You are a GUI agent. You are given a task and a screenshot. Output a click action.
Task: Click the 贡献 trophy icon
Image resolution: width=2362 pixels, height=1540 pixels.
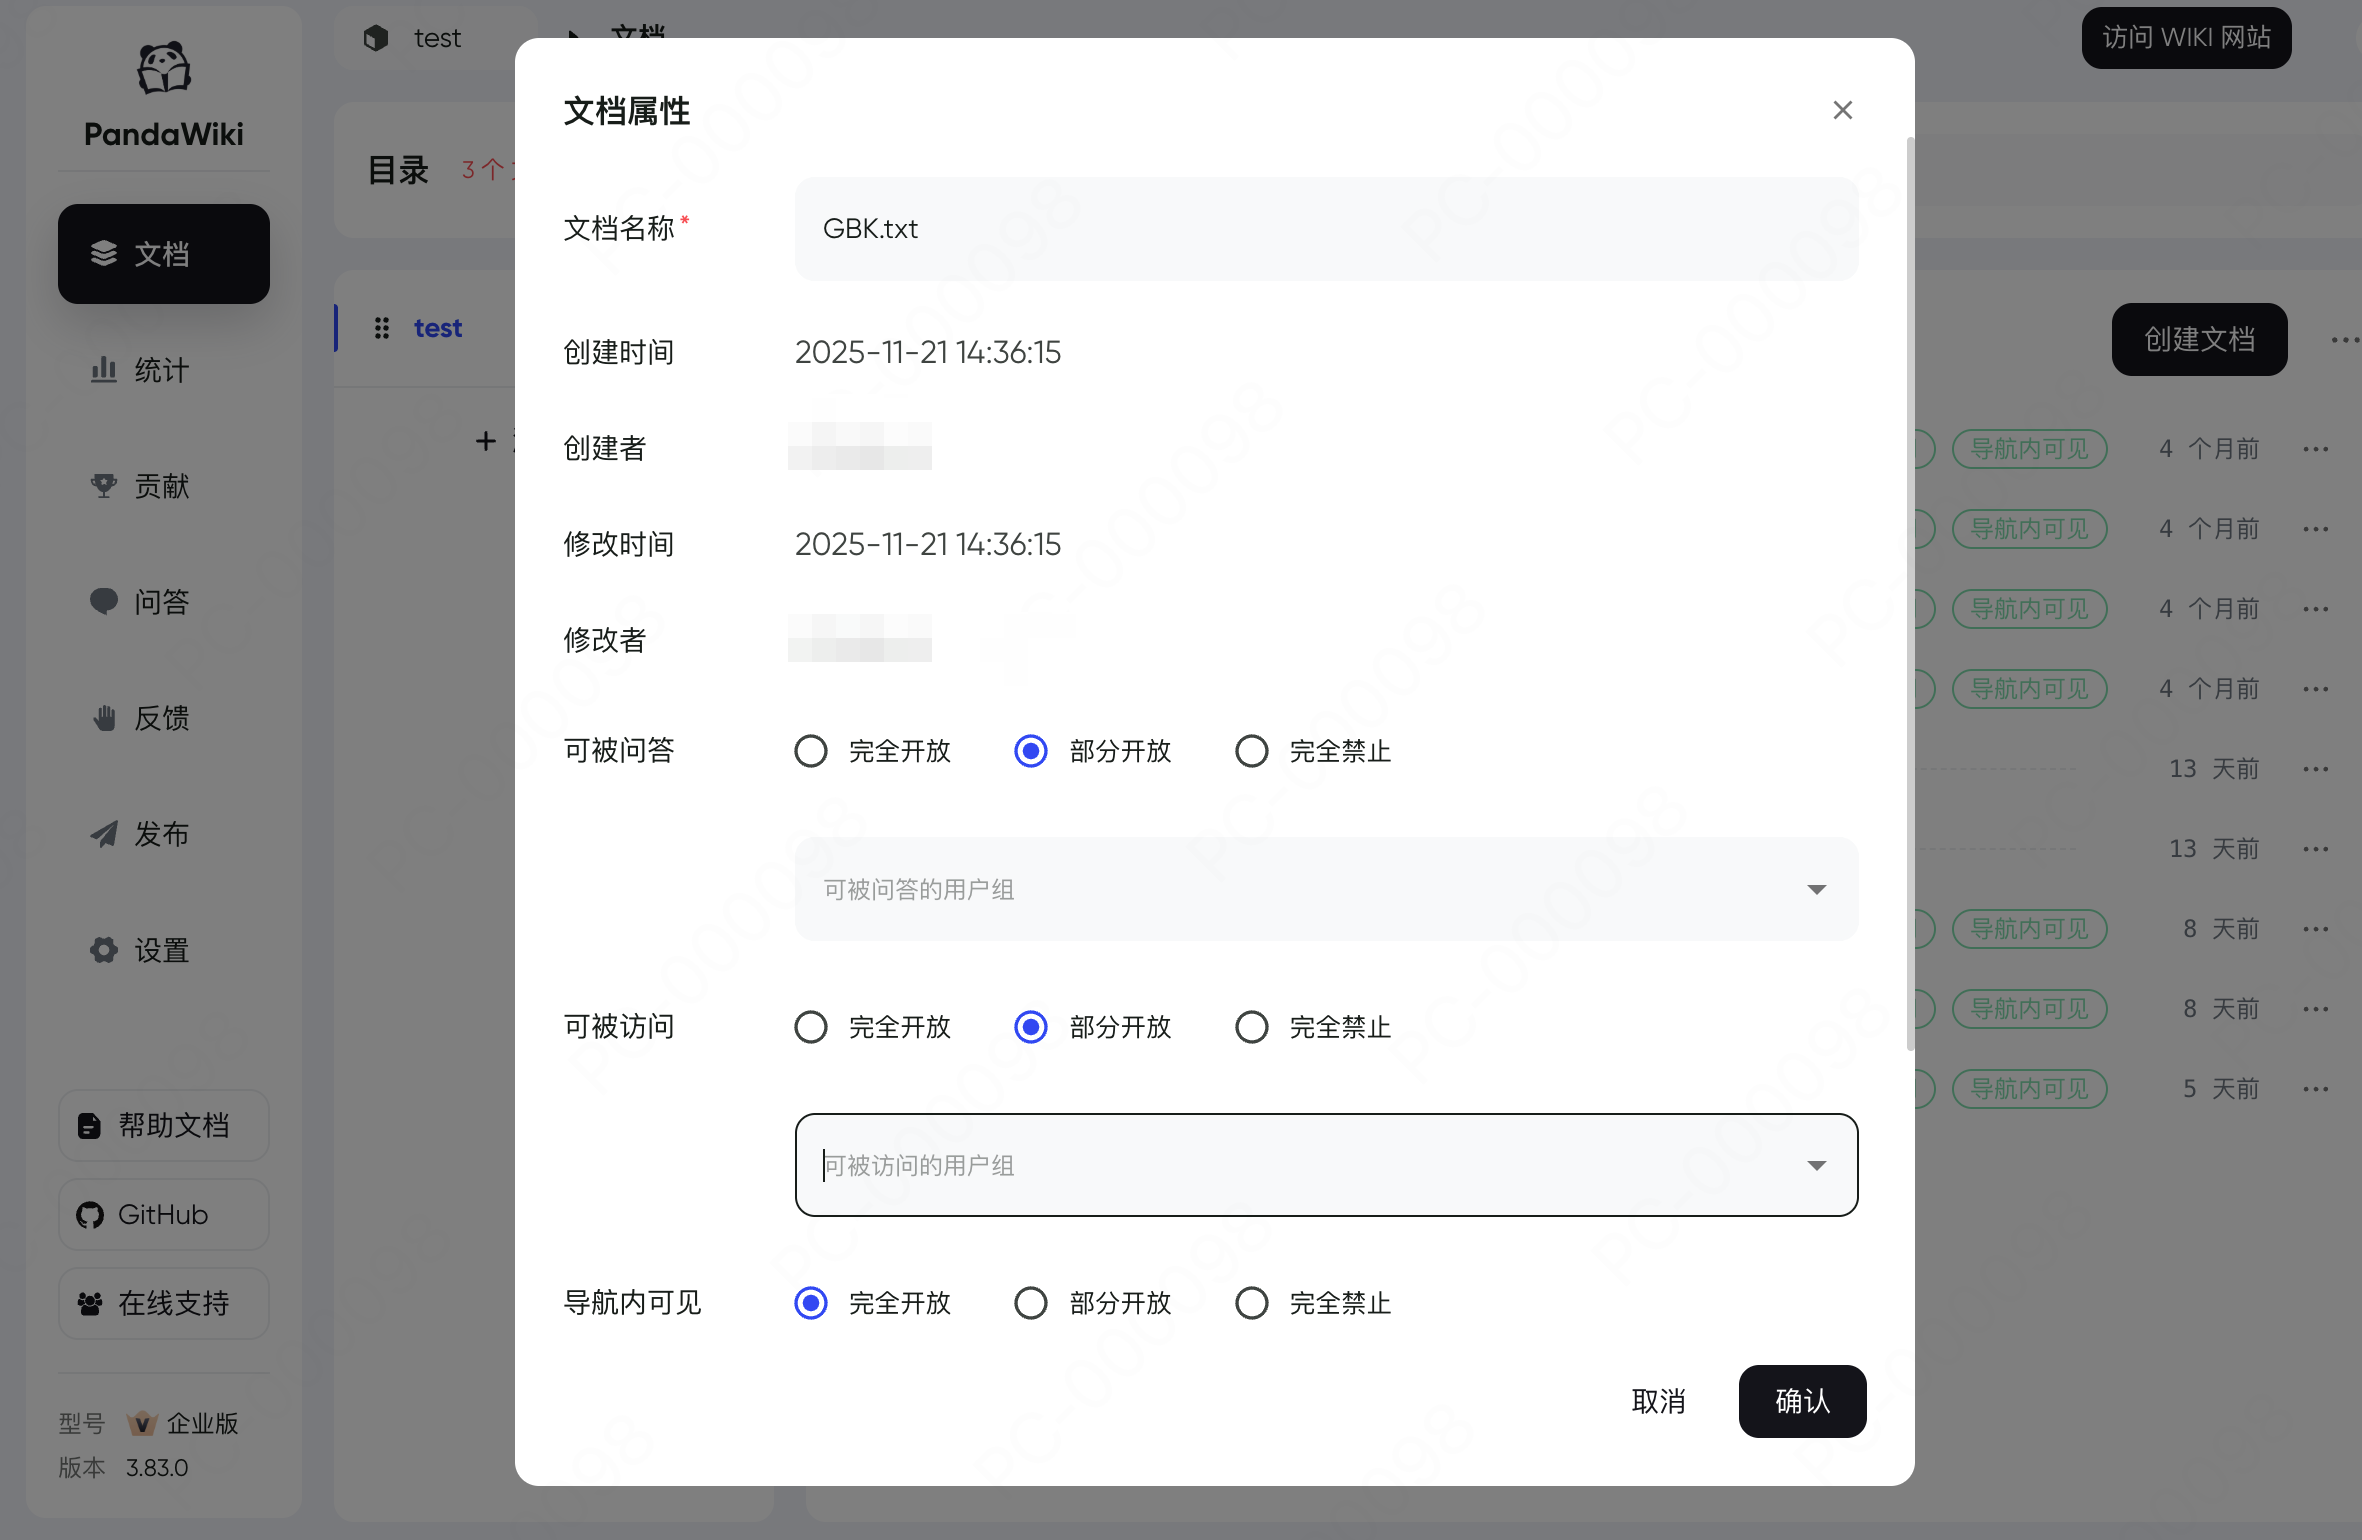pyautogui.click(x=104, y=486)
